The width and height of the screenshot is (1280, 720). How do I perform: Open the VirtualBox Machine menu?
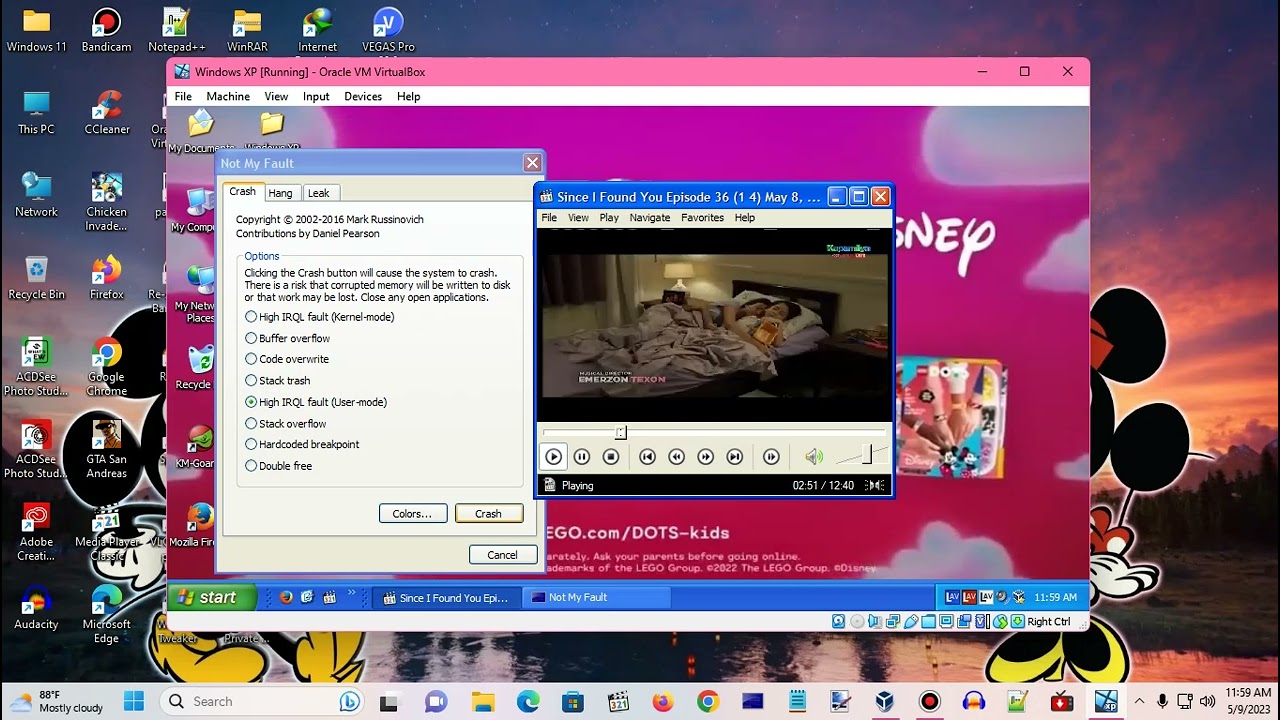[x=228, y=96]
